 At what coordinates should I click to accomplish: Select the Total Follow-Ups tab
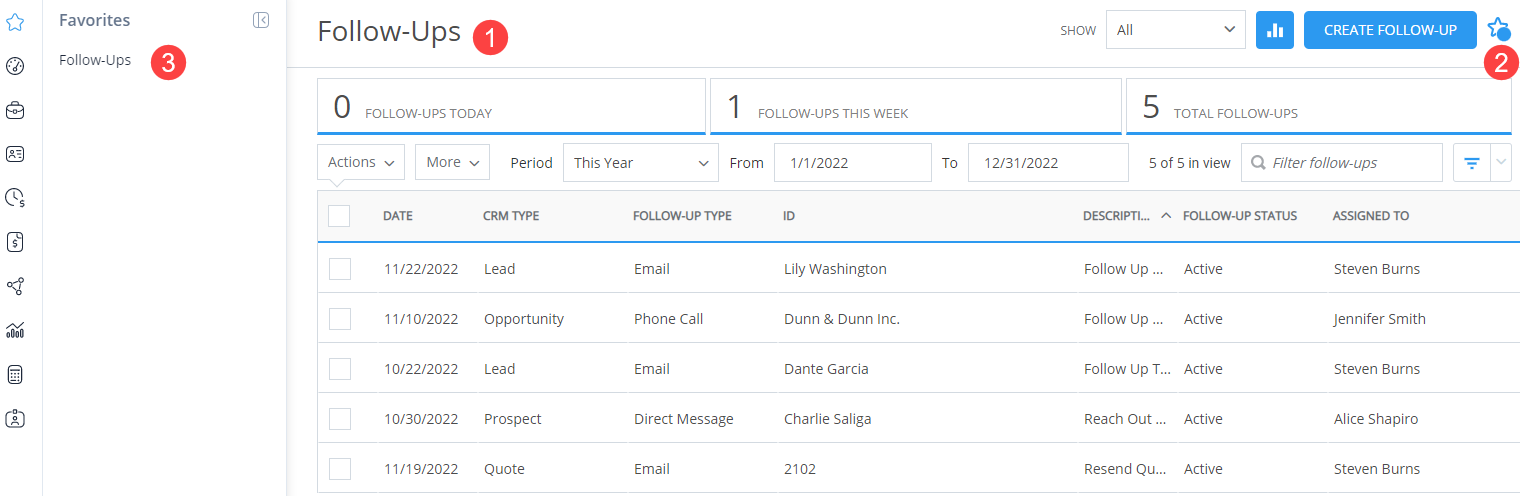[1319, 106]
